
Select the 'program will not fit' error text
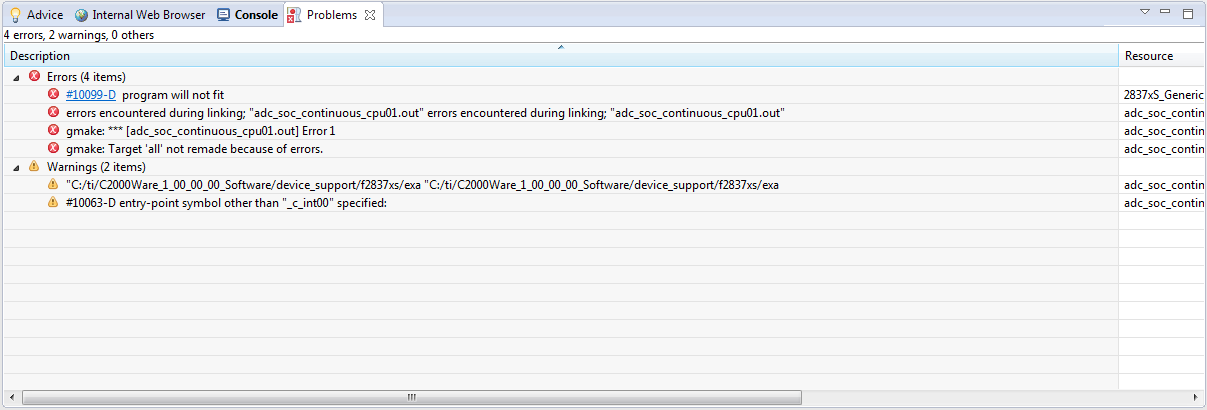pyautogui.click(x=173, y=95)
